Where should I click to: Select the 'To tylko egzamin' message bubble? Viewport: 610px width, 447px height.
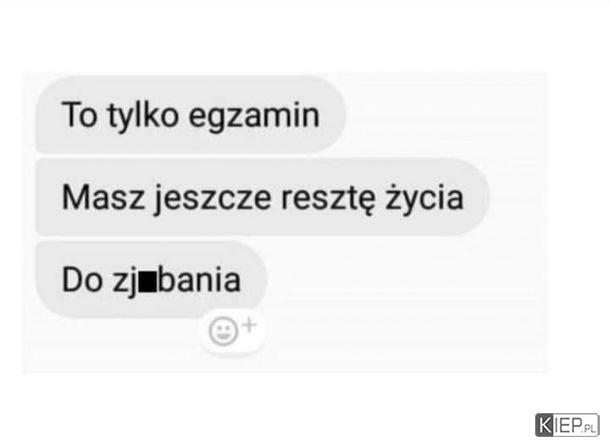(190, 114)
